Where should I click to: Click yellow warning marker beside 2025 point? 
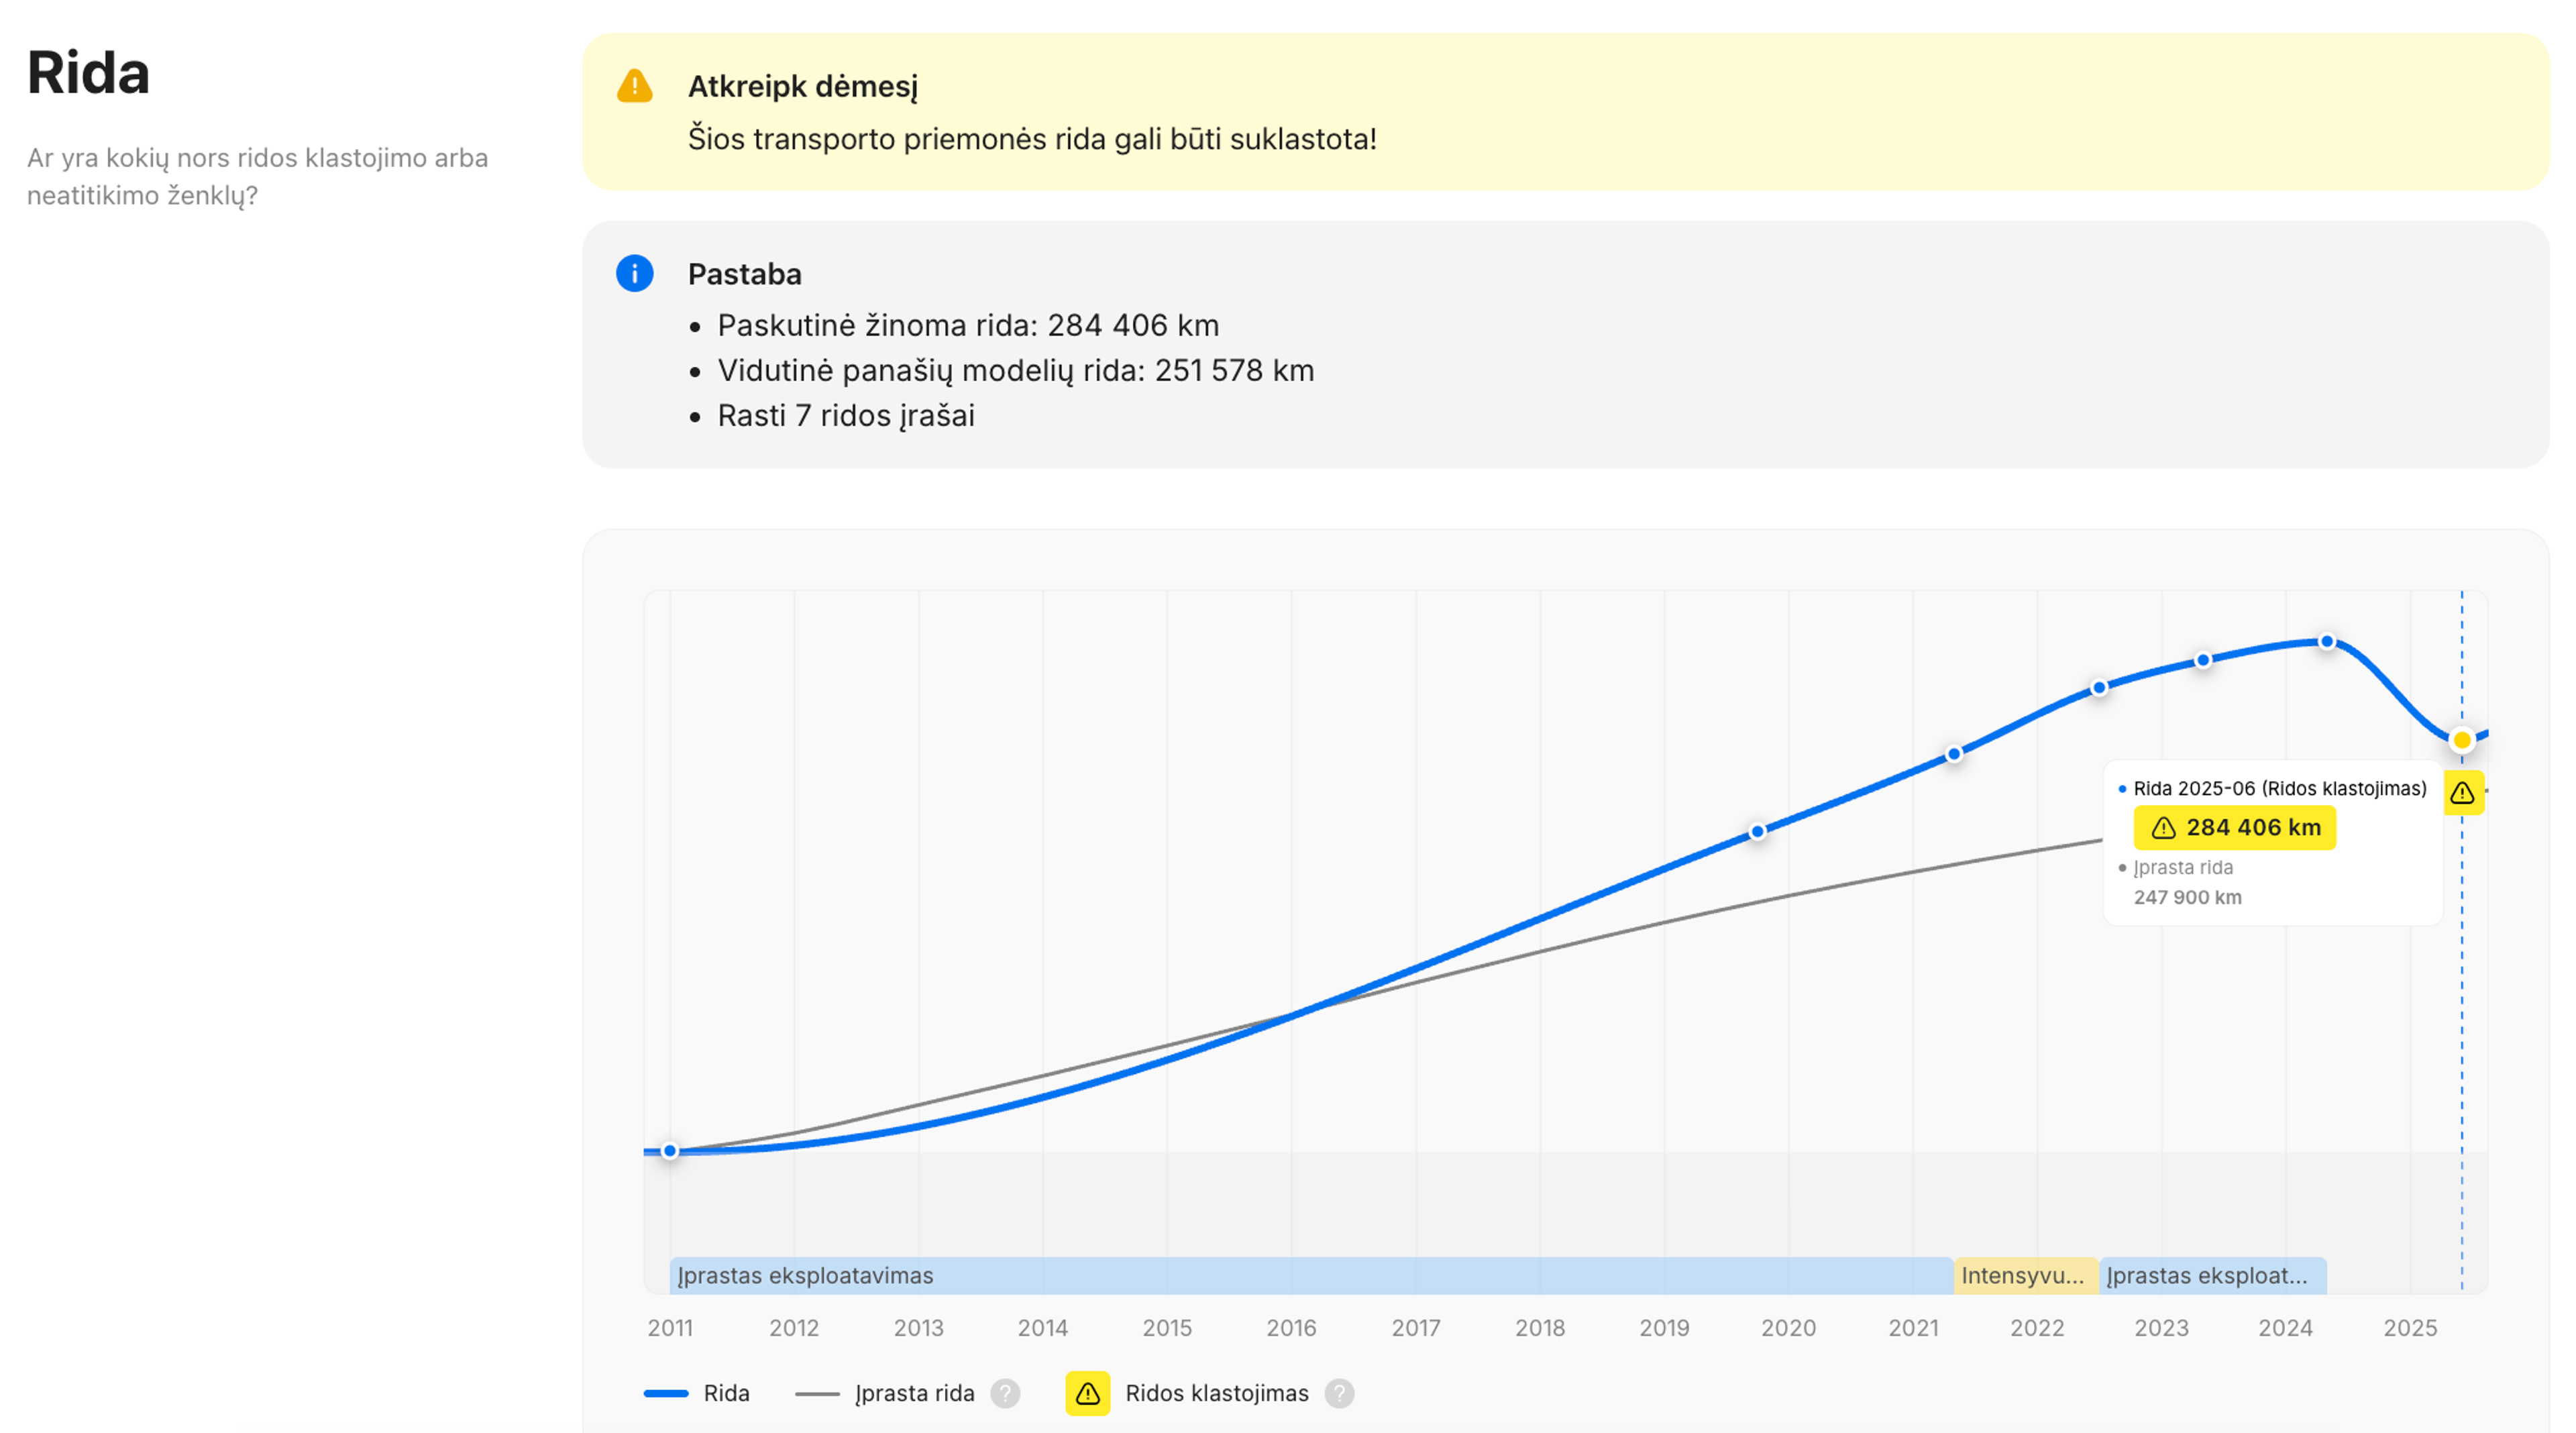2462,793
